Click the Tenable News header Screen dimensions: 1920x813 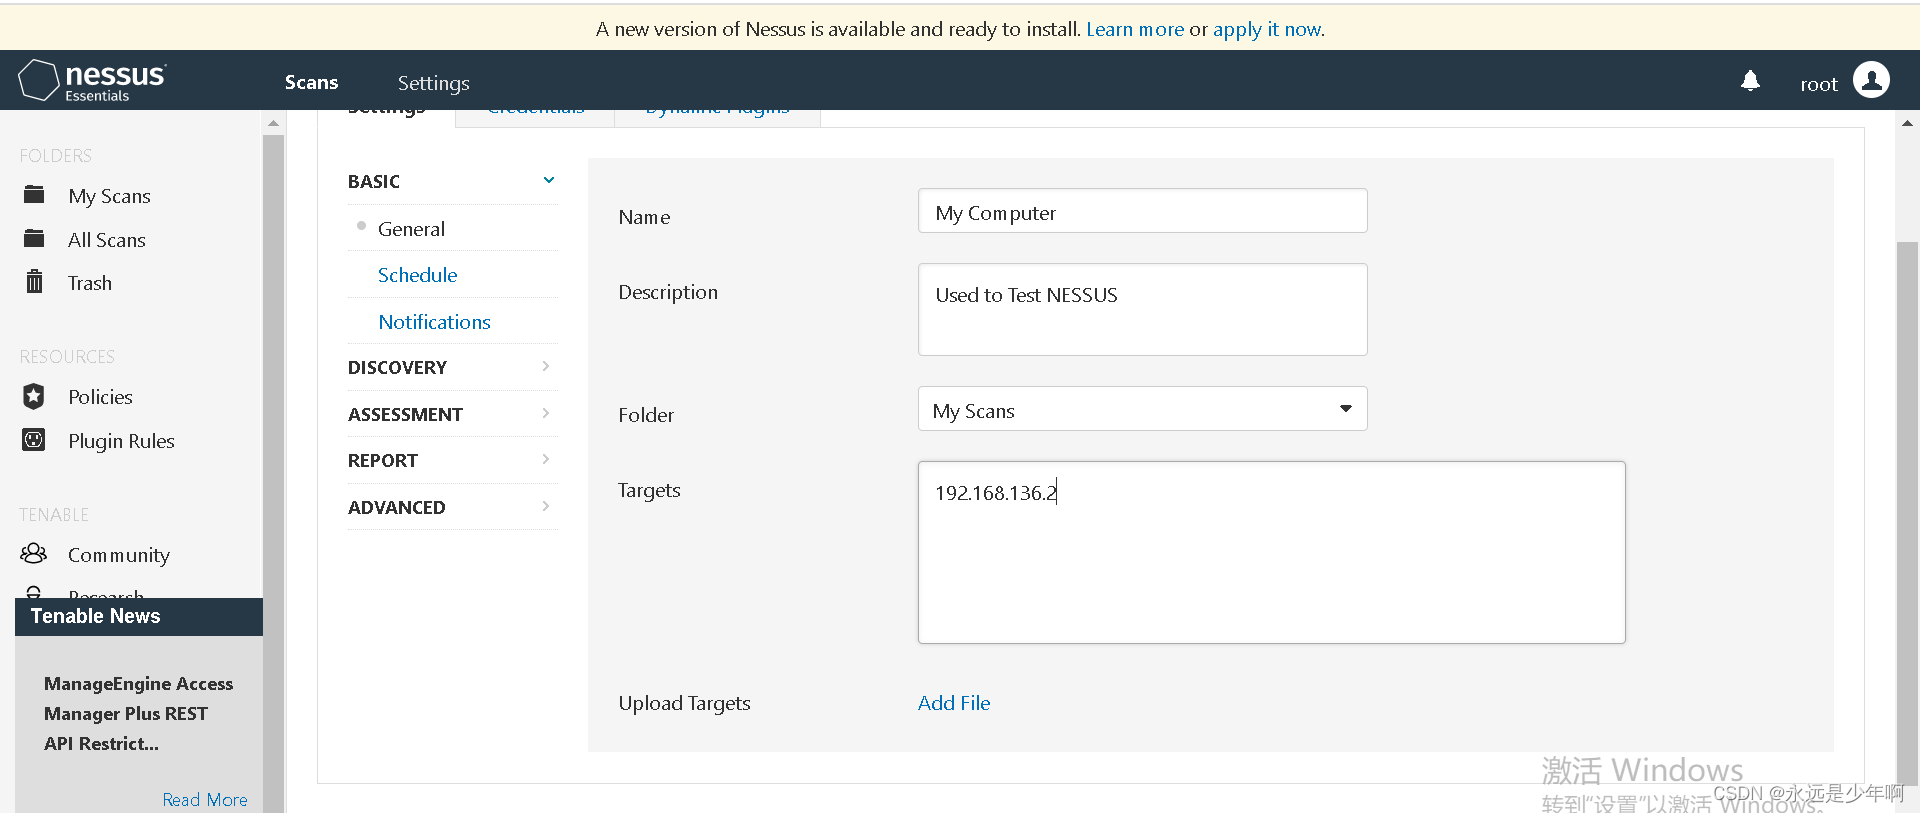pyautogui.click(x=139, y=617)
